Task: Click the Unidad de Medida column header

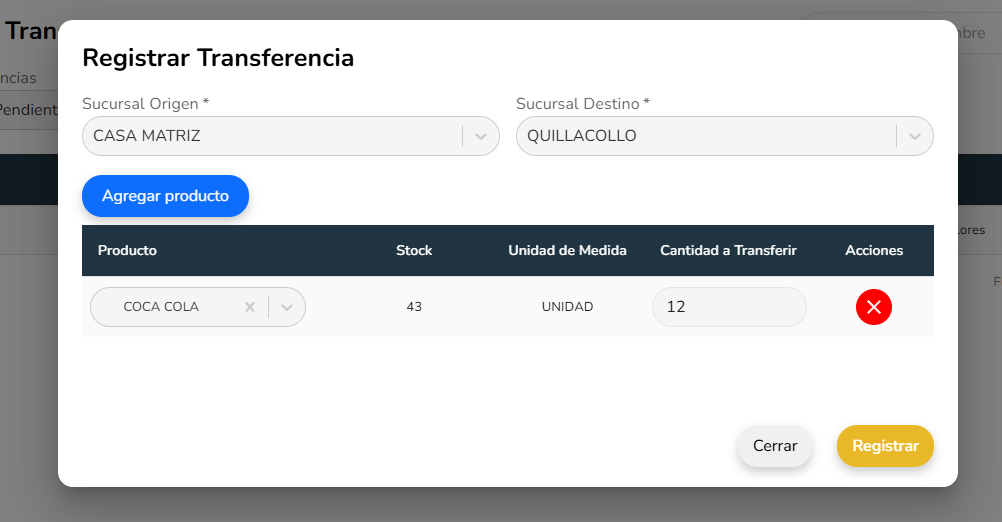Action: coord(567,251)
